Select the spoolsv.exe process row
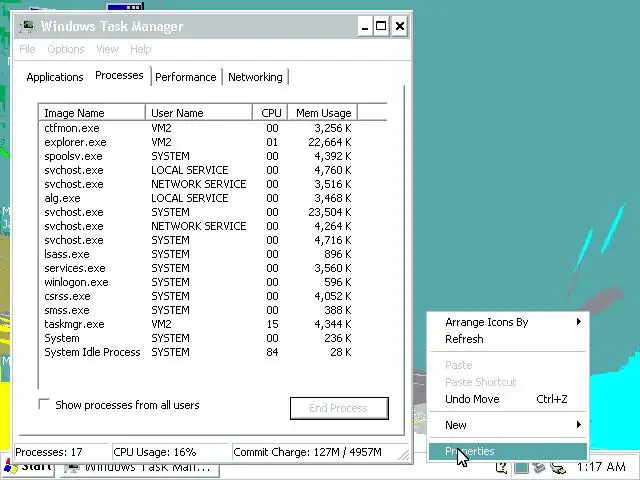640x480 pixels. pos(198,156)
